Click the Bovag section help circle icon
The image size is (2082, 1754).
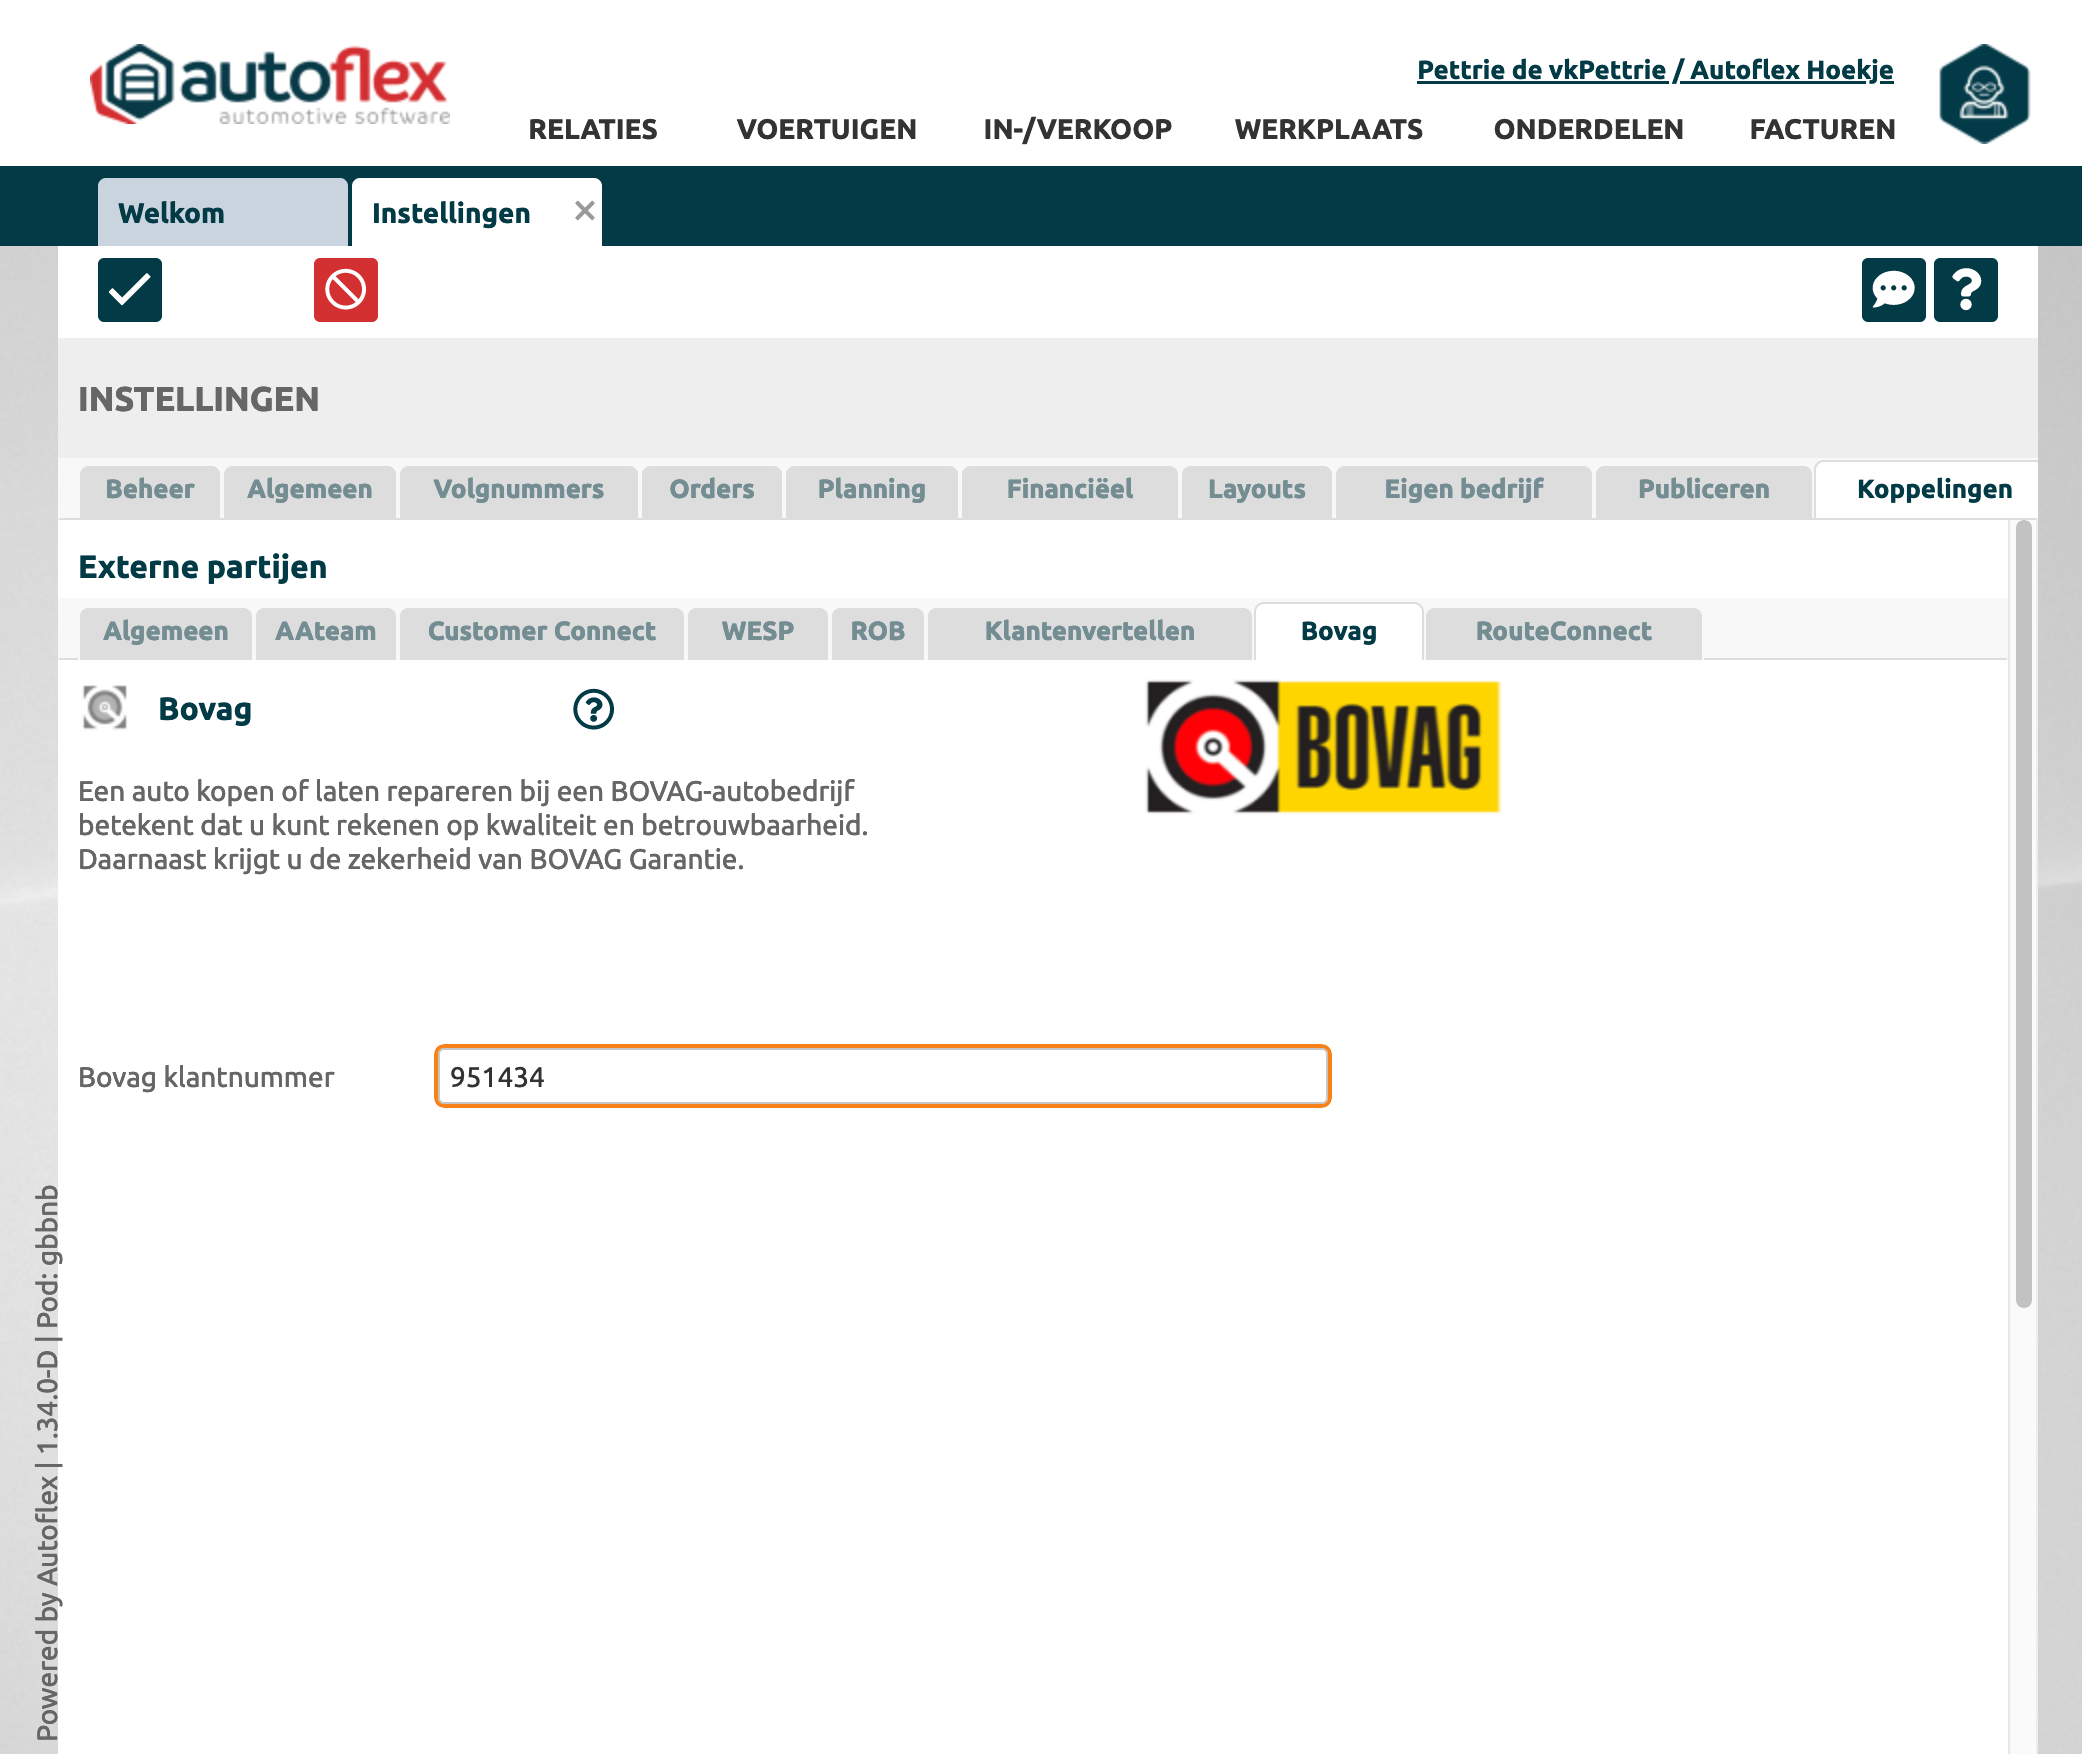pos(593,709)
